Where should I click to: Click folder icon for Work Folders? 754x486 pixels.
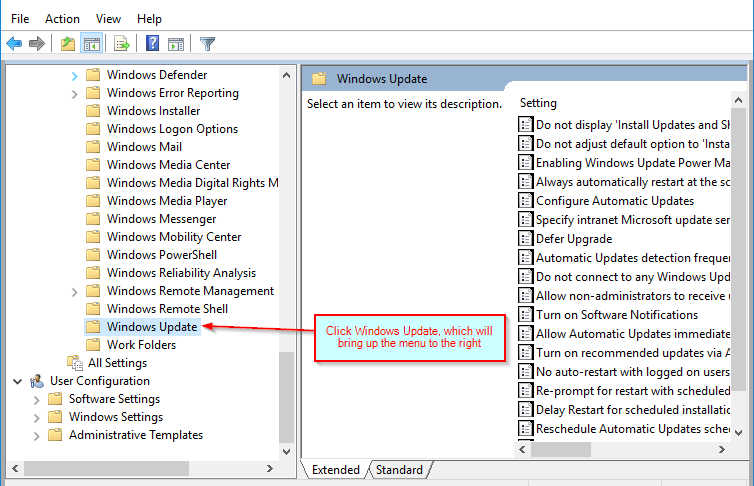click(x=93, y=345)
